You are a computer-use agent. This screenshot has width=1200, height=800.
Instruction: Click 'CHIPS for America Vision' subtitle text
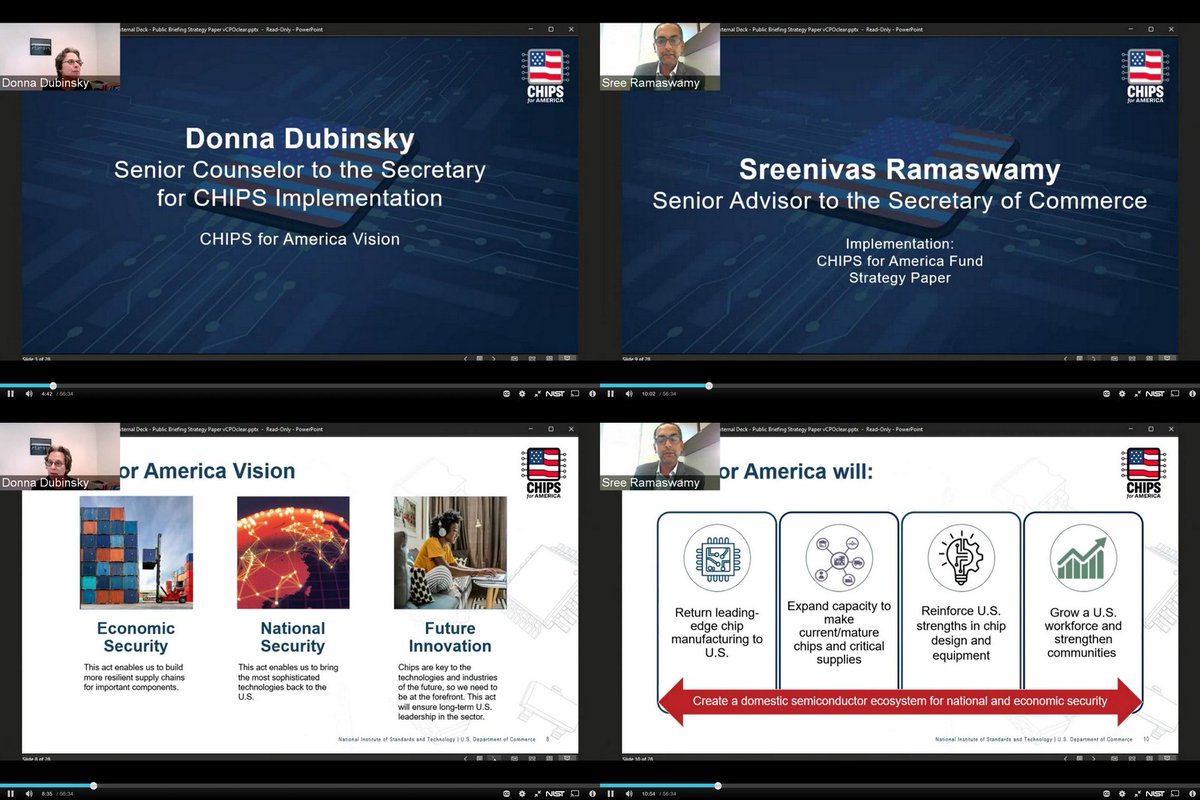pyautogui.click(x=300, y=239)
